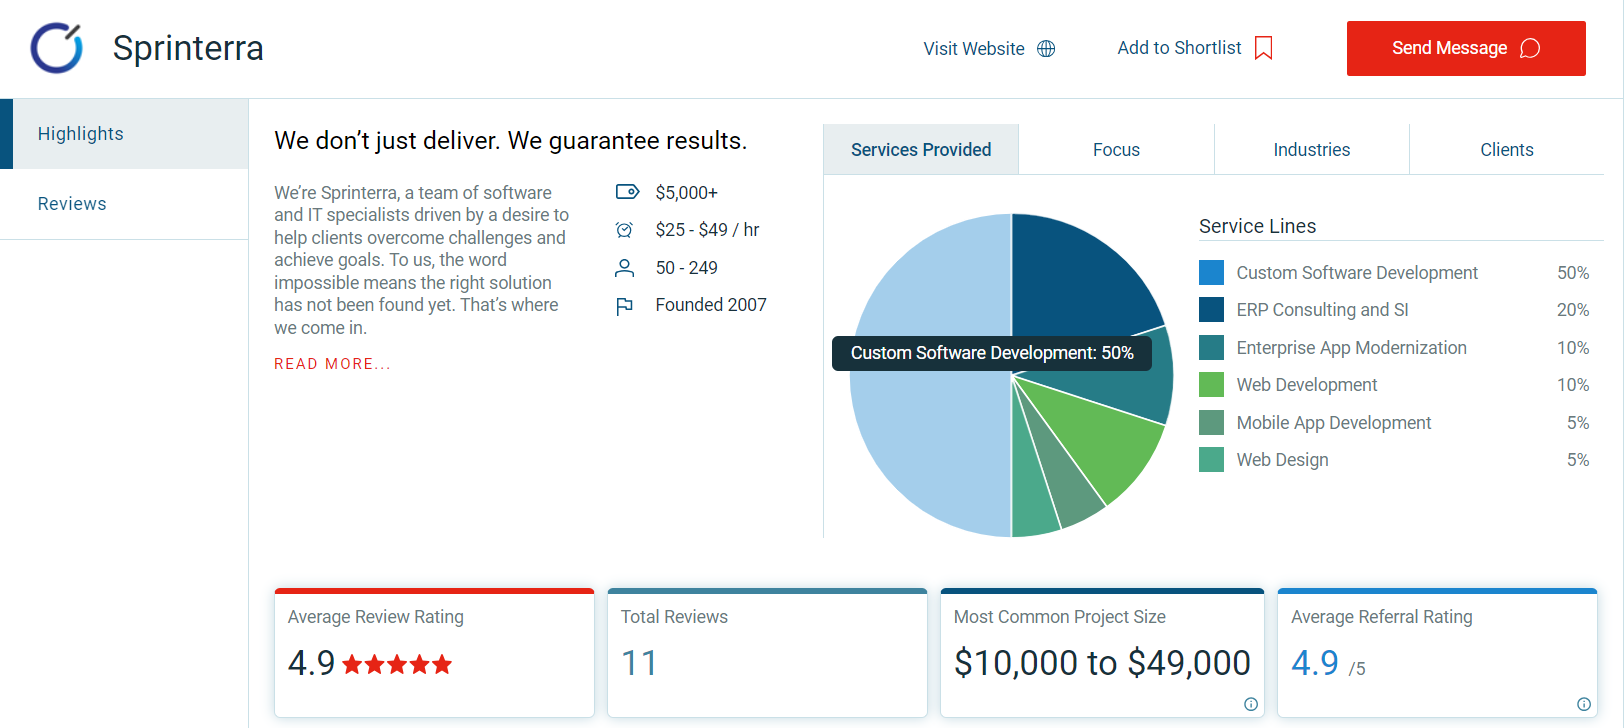1624x728 pixels.
Task: Click the $25 - $49 / hr rate text
Action: [x=707, y=230]
